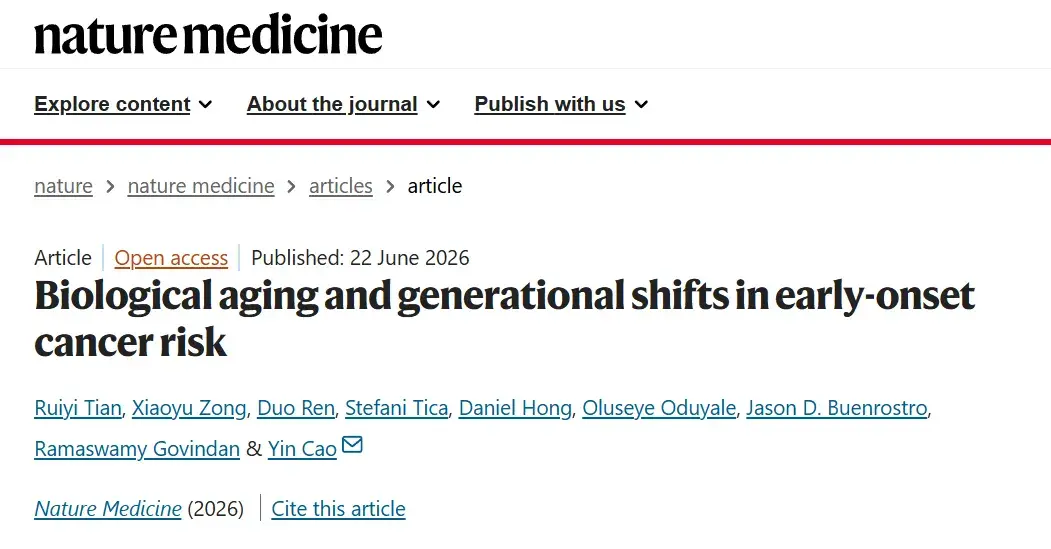1051x549 pixels.
Task: Expand About the journal chevron
Action: coord(434,105)
